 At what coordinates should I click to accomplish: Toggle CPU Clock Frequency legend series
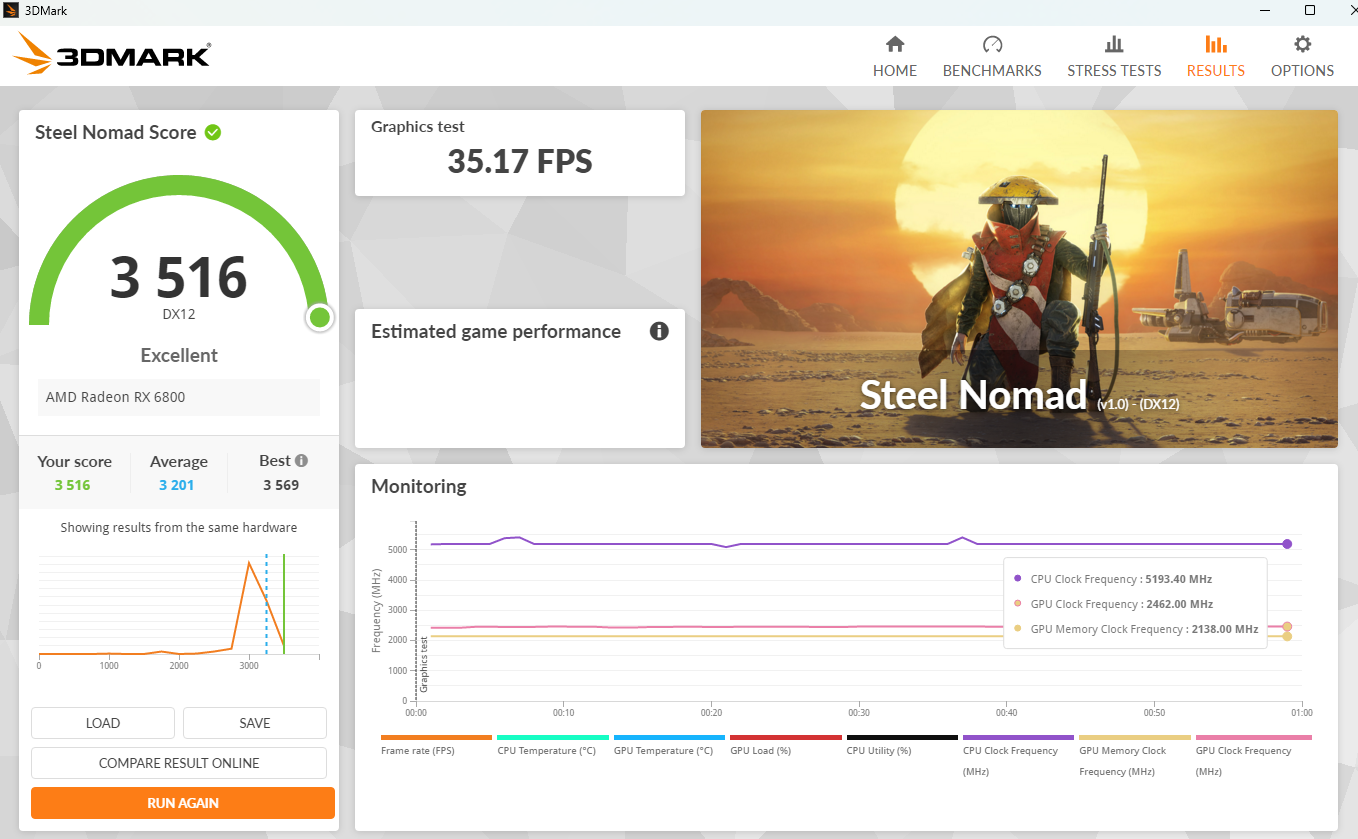1018,758
